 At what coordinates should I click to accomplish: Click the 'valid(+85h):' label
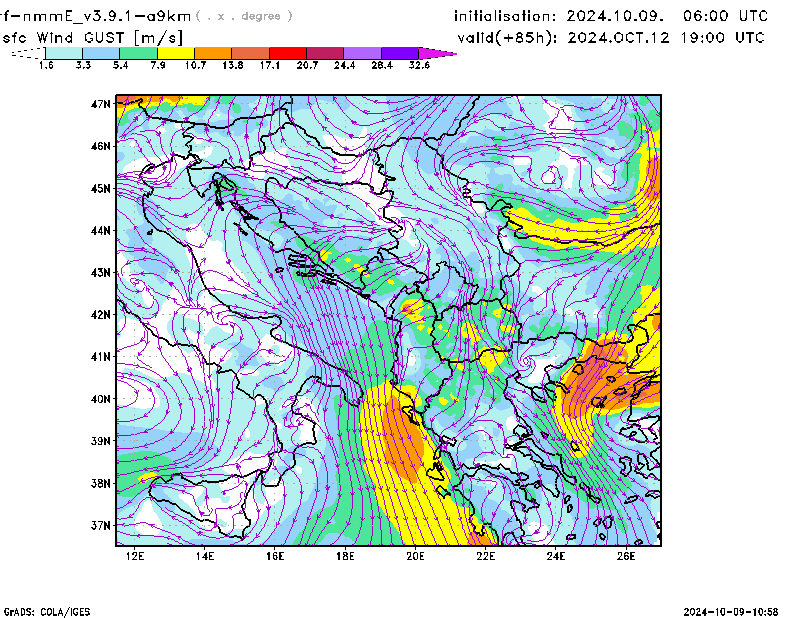click(508, 38)
